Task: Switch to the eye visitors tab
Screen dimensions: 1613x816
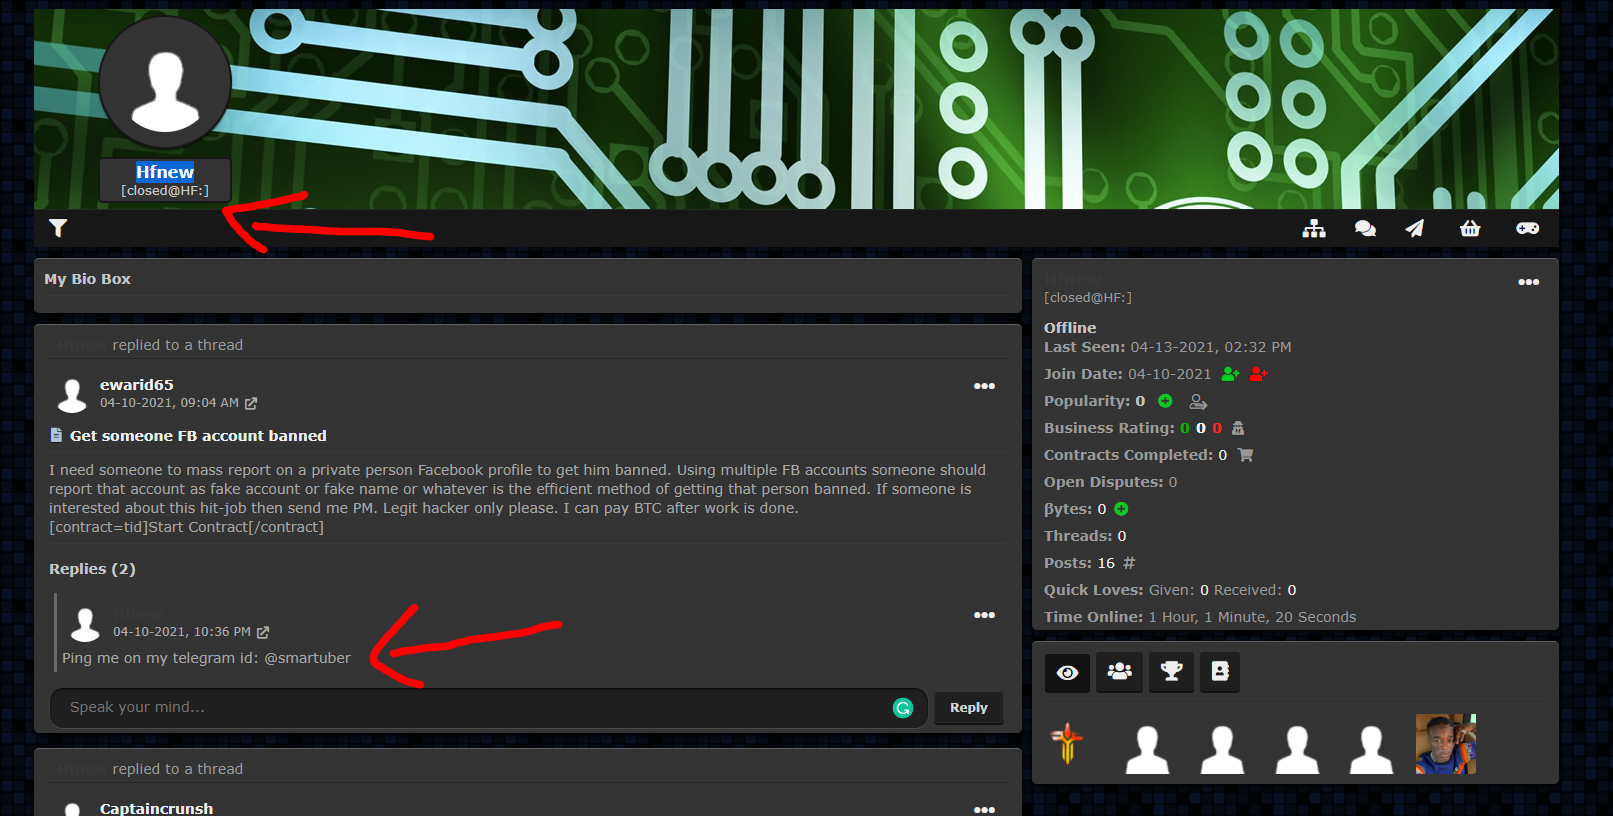Action: [1068, 672]
